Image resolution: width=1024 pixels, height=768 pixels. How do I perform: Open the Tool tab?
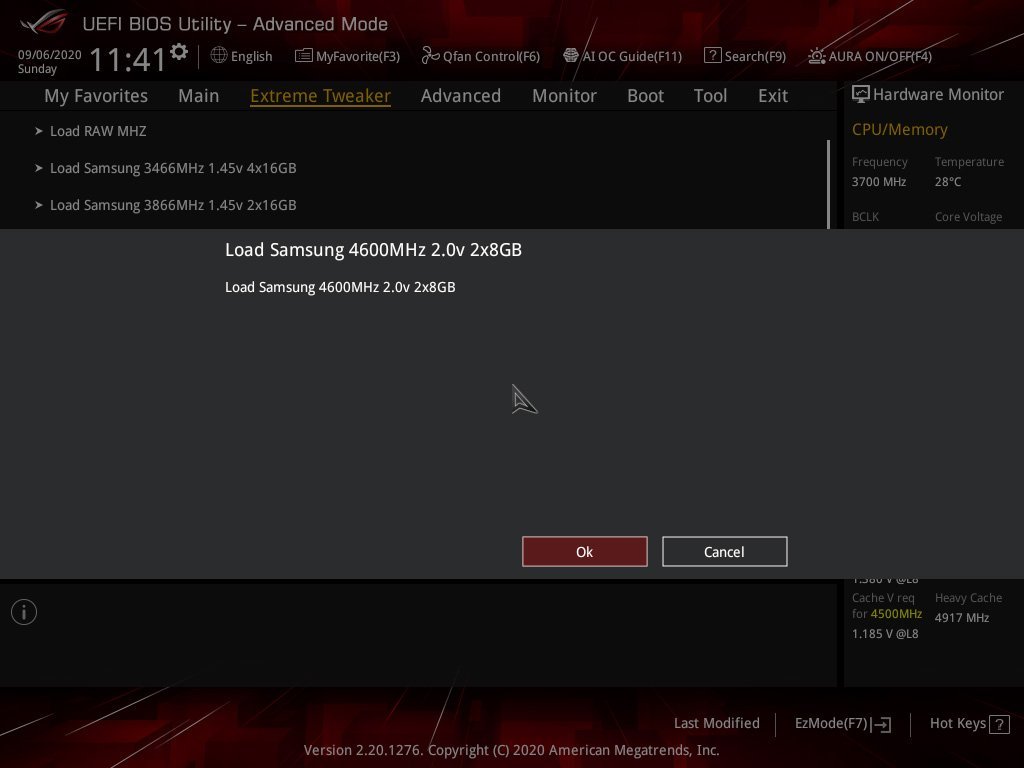click(711, 96)
